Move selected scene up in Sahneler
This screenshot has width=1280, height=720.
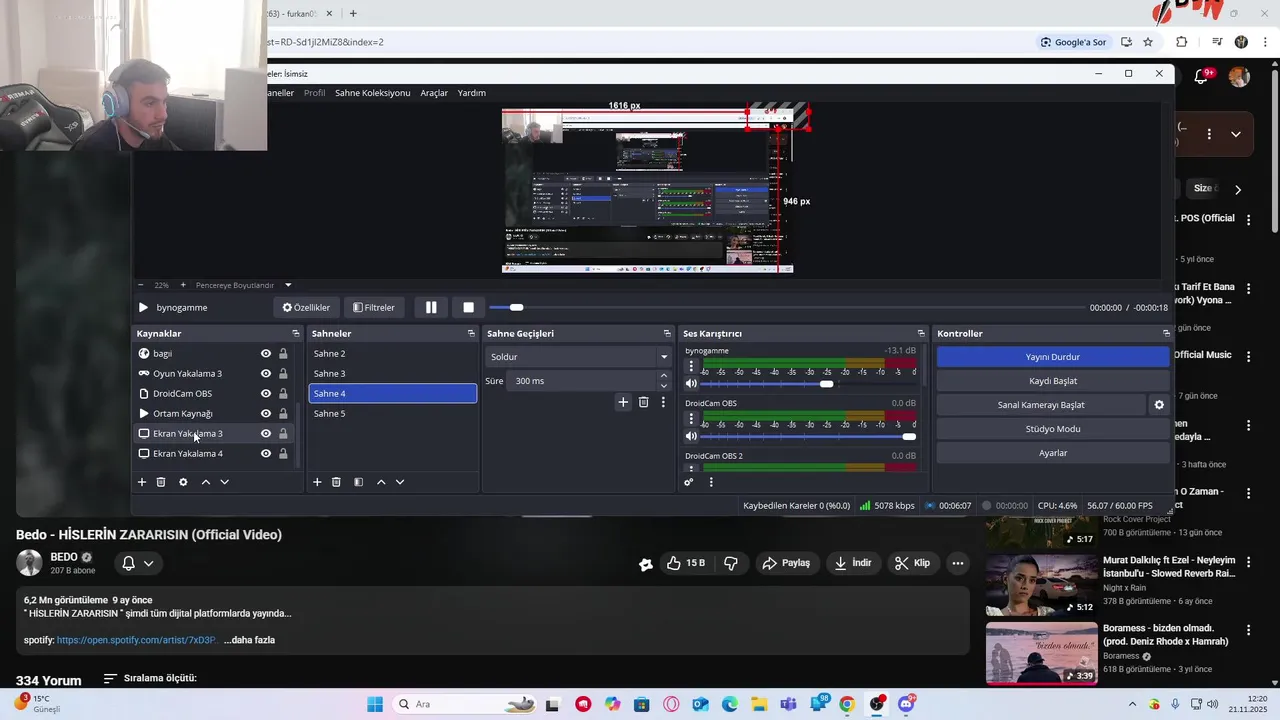tap(381, 482)
